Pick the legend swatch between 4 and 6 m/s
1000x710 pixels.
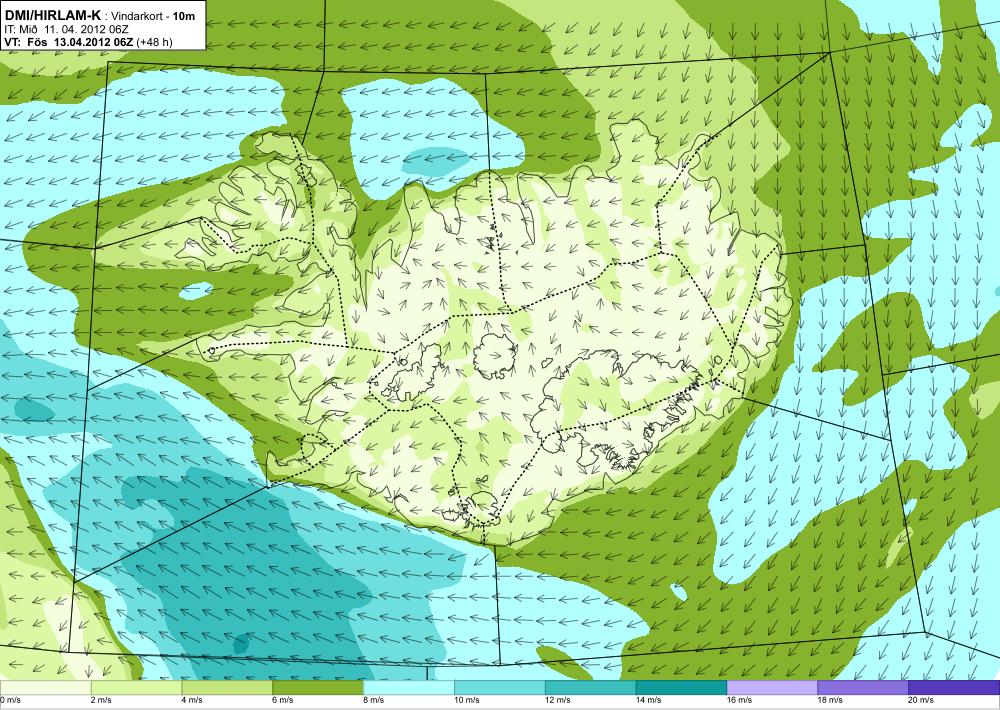[227, 688]
